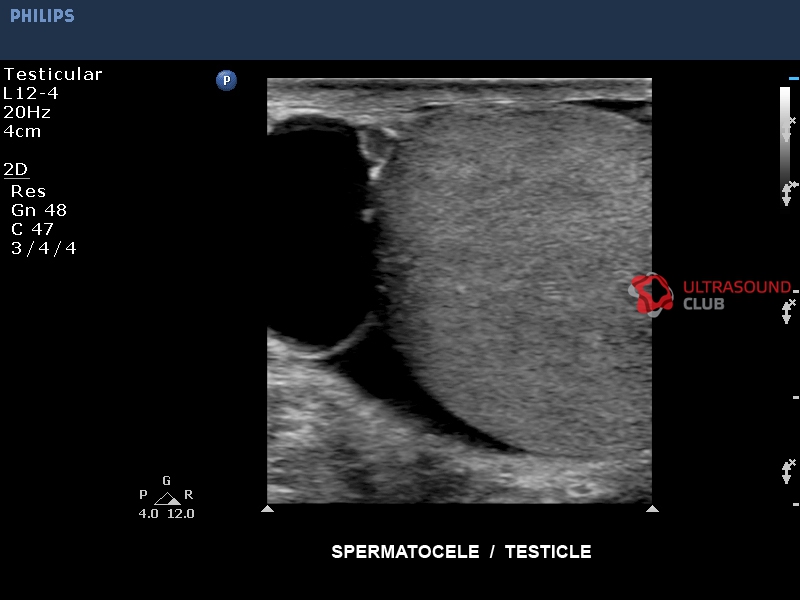This screenshot has height=600, width=800.
Task: Click the blue P preset icon
Action: click(226, 81)
